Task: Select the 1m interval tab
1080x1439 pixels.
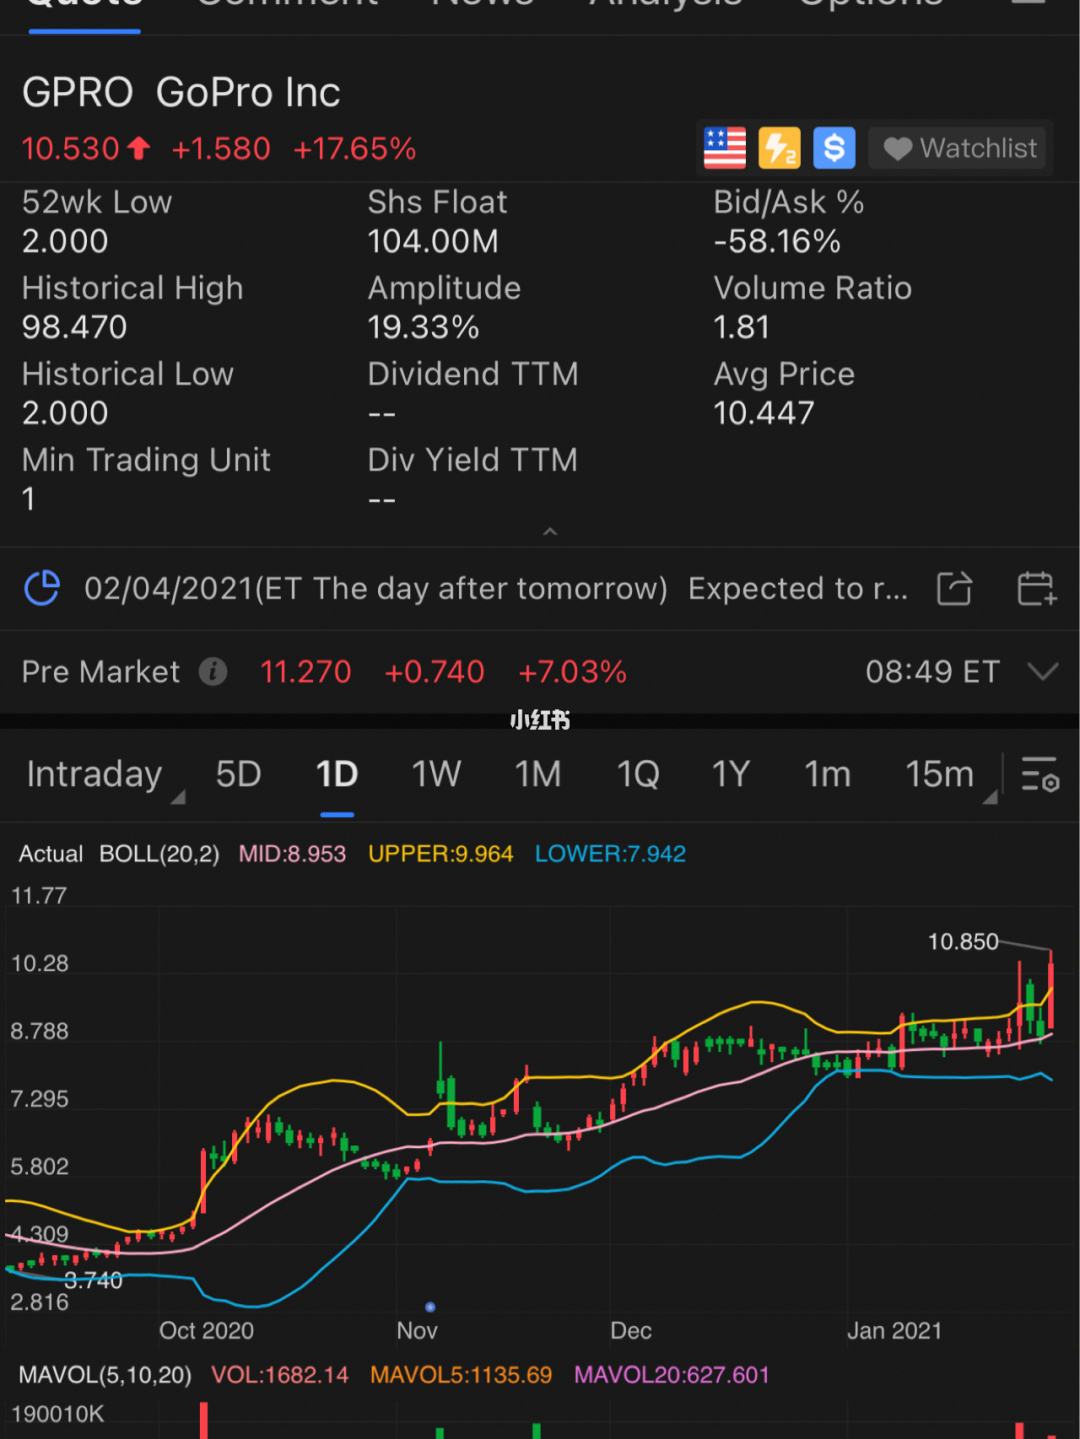Action: 828,774
